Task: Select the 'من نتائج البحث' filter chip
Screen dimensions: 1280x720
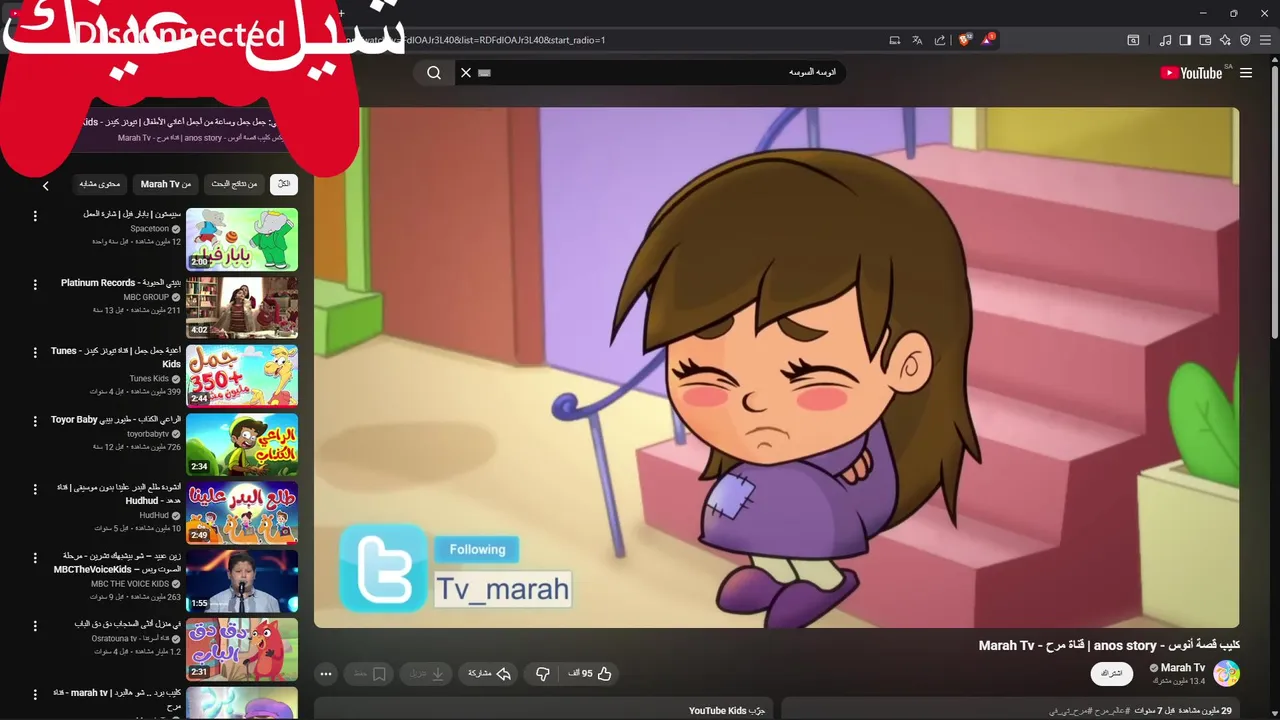Action: 236,184
